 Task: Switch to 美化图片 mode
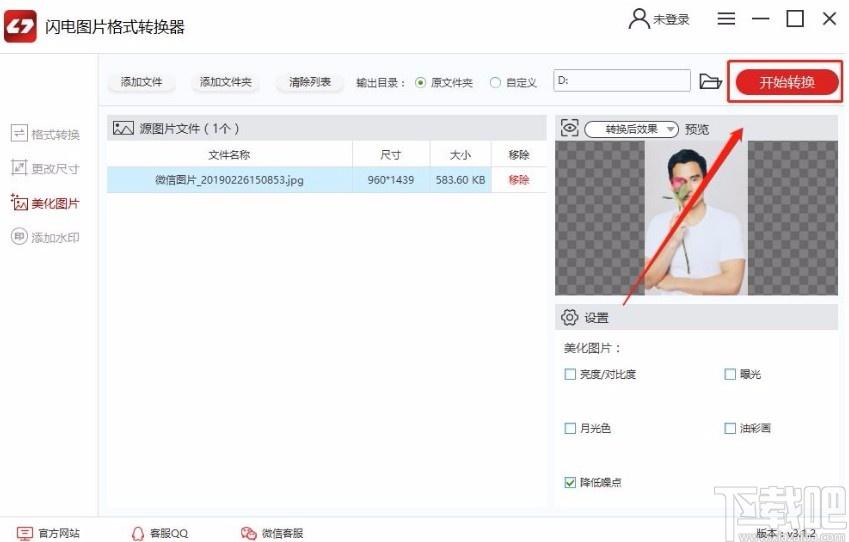pos(45,203)
